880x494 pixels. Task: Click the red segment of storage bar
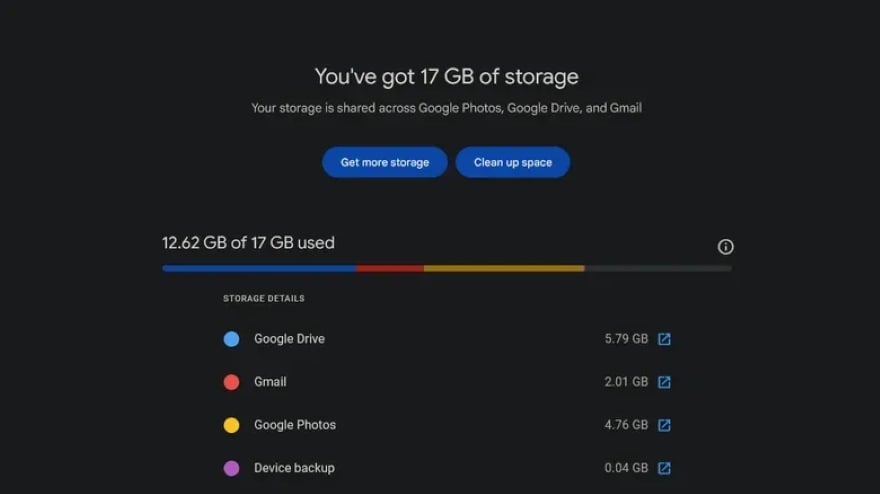pos(390,268)
